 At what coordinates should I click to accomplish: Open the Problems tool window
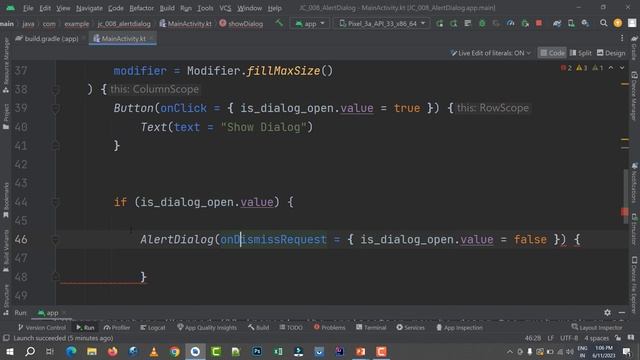[329, 327]
